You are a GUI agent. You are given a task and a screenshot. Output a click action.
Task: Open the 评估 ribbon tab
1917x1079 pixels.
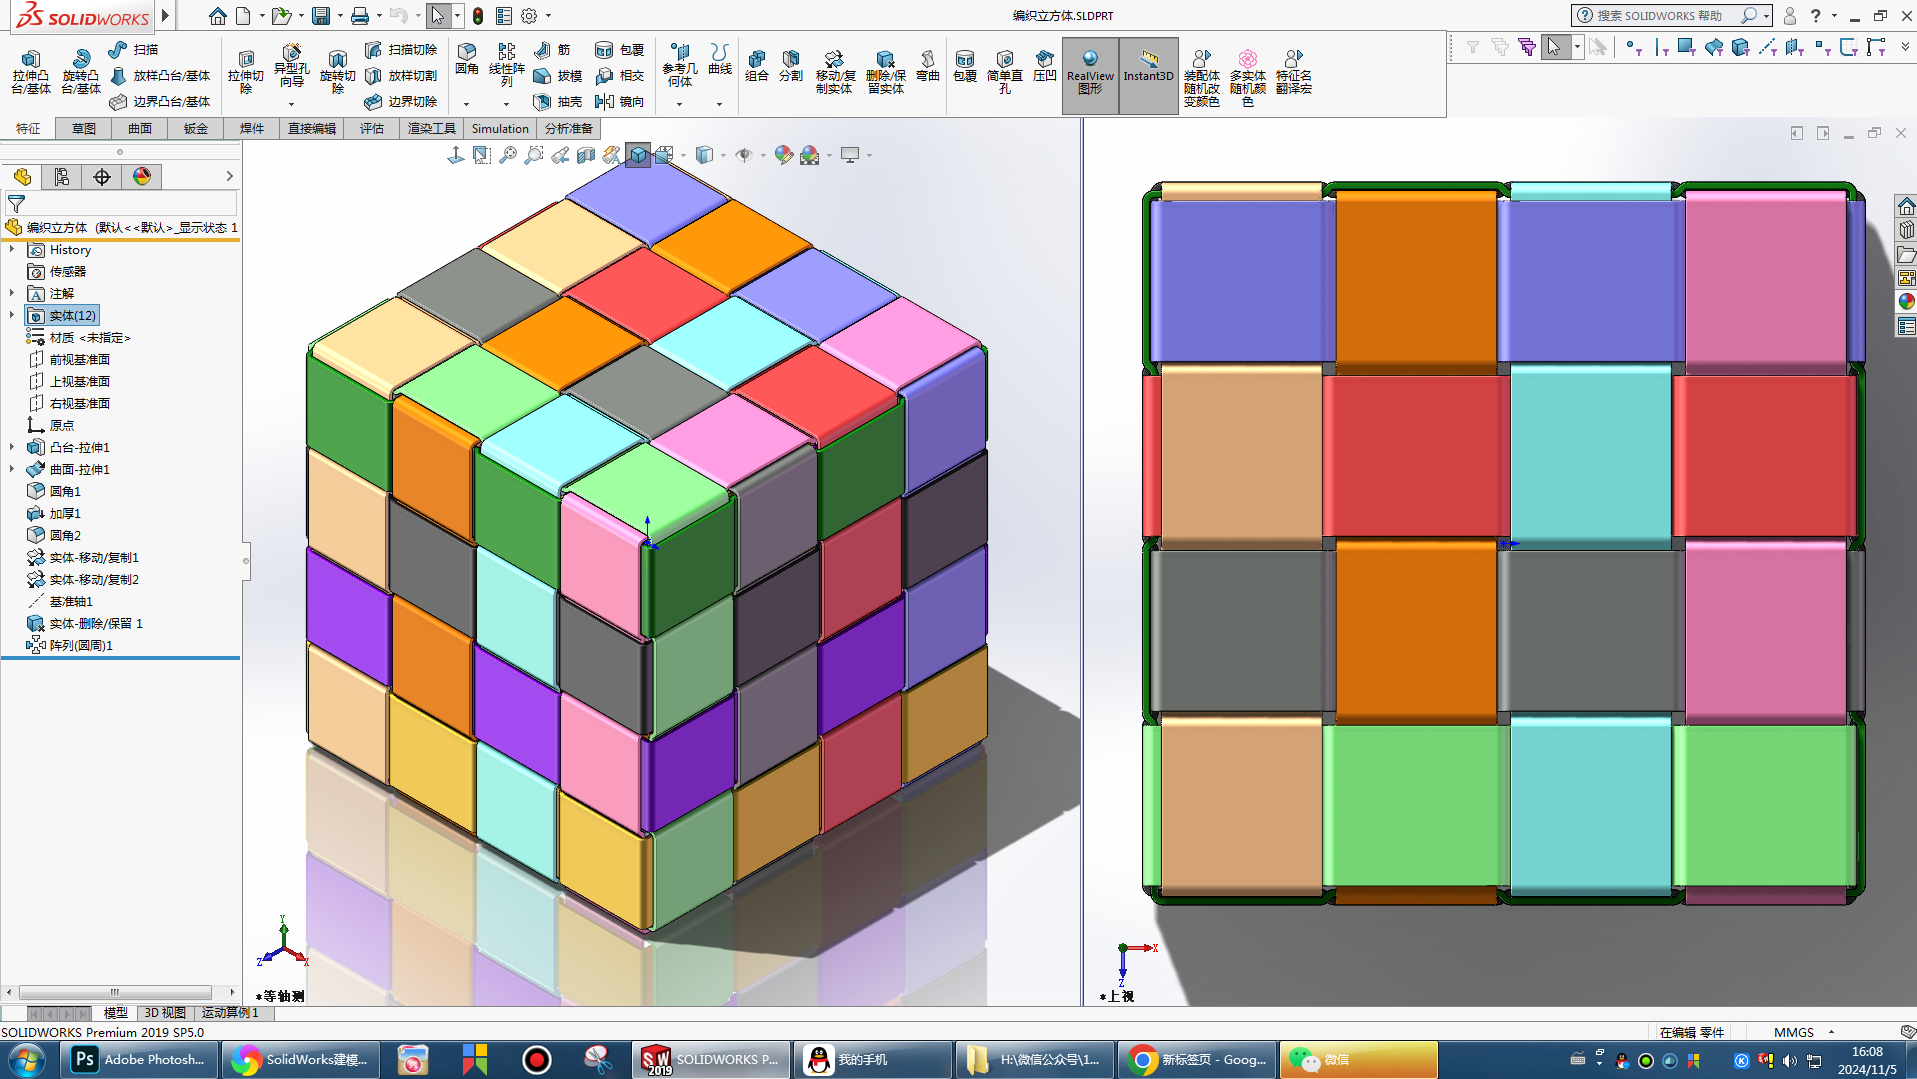pyautogui.click(x=372, y=129)
